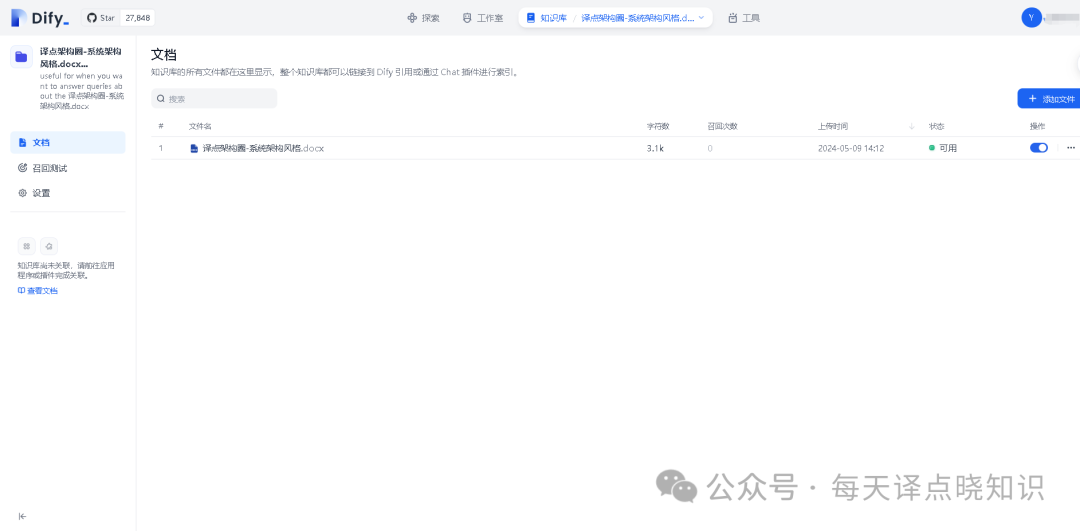Click the knowledge base title in sidebar
The height and width of the screenshot is (531, 1080).
pyautogui.click(x=81, y=57)
